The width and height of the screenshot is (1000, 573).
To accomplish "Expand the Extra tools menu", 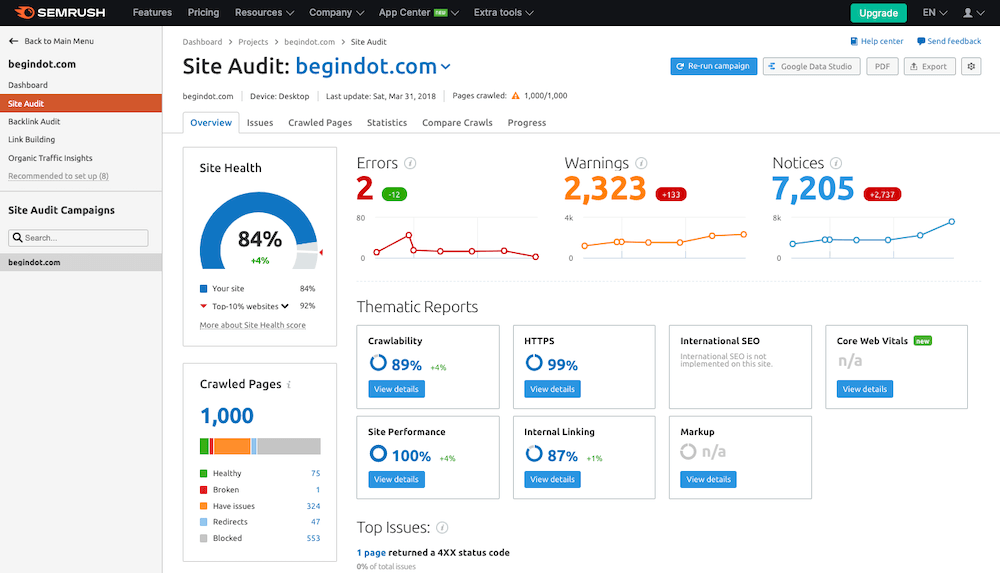I will (x=503, y=12).
